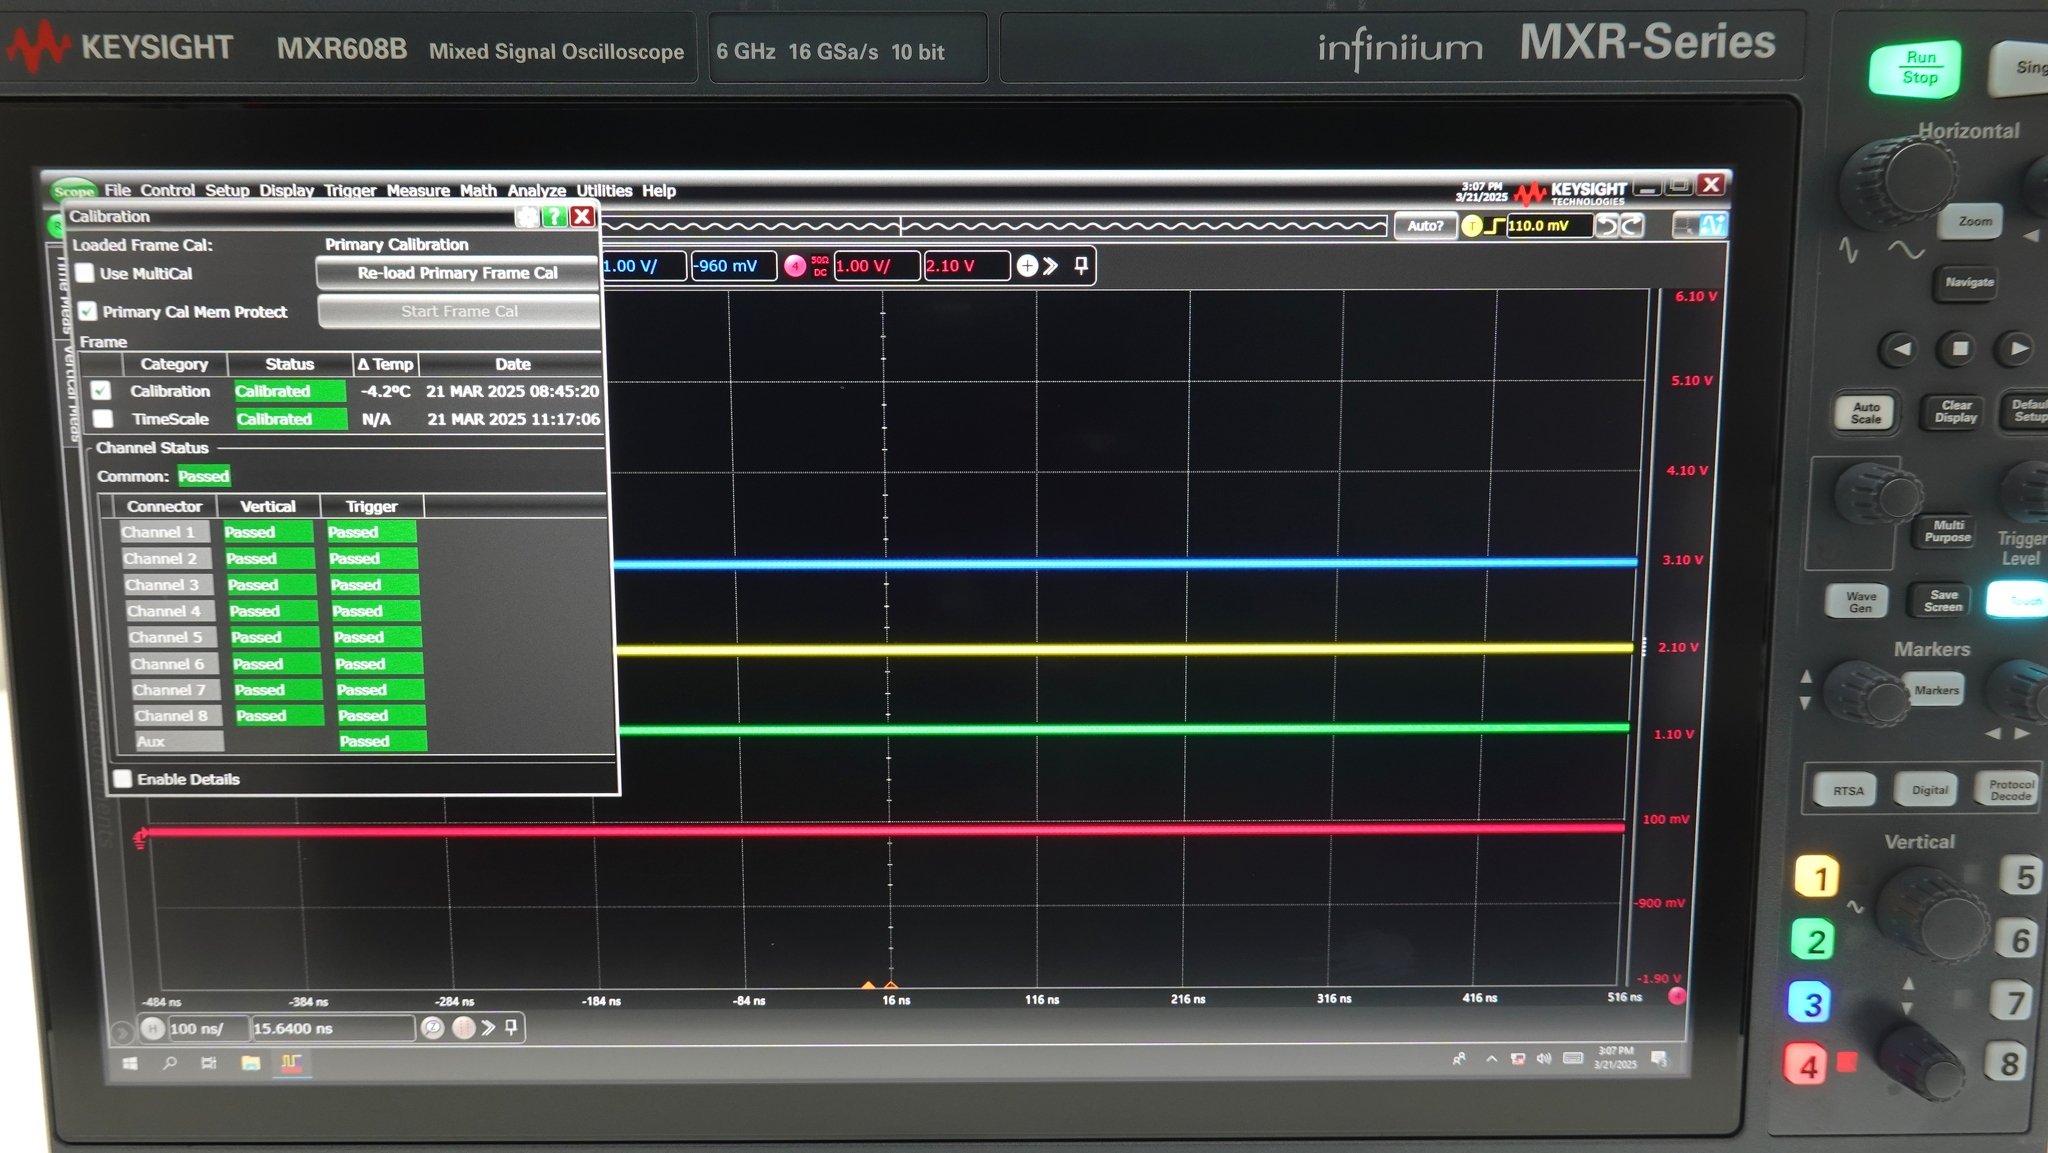Viewport: 2048px width, 1153px height.
Task: Click the 100 ns/ timebase field
Action: coord(207,1028)
